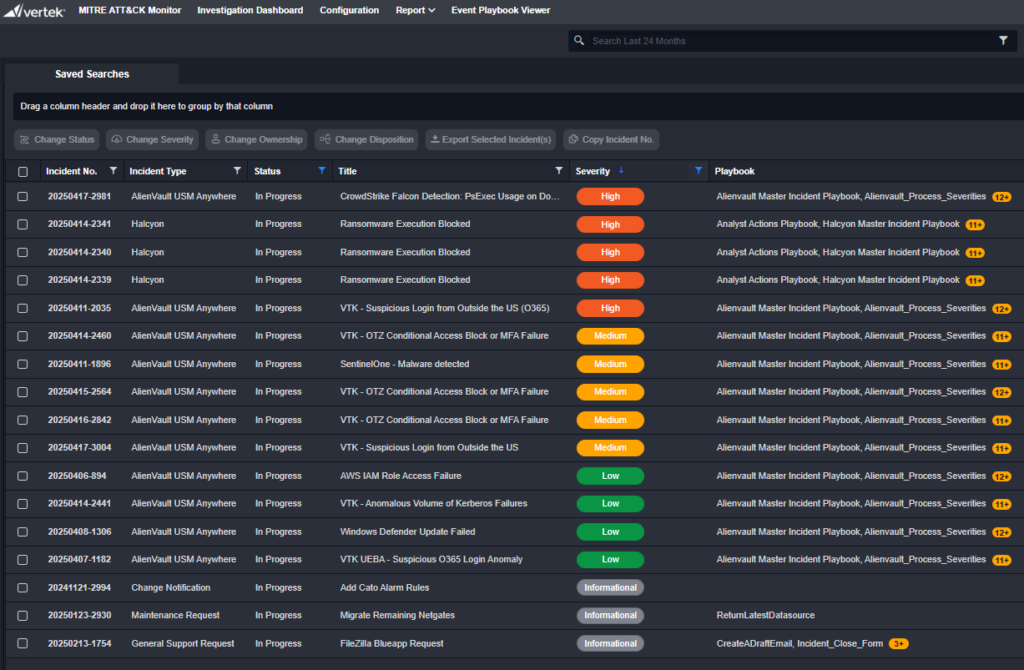Focus the Search Last 24 Months field
Viewport: 1024px width, 670px height.
coord(790,40)
